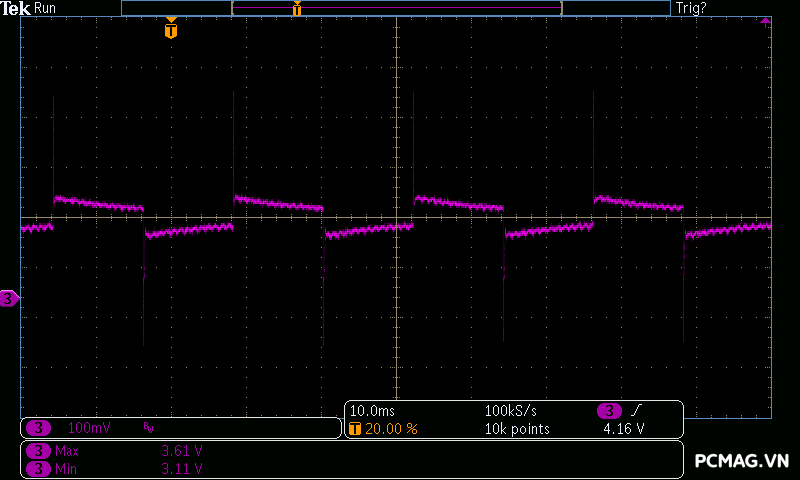Select the 100mV vertical scale readout
The image size is (800, 480).
pyautogui.click(x=88, y=428)
